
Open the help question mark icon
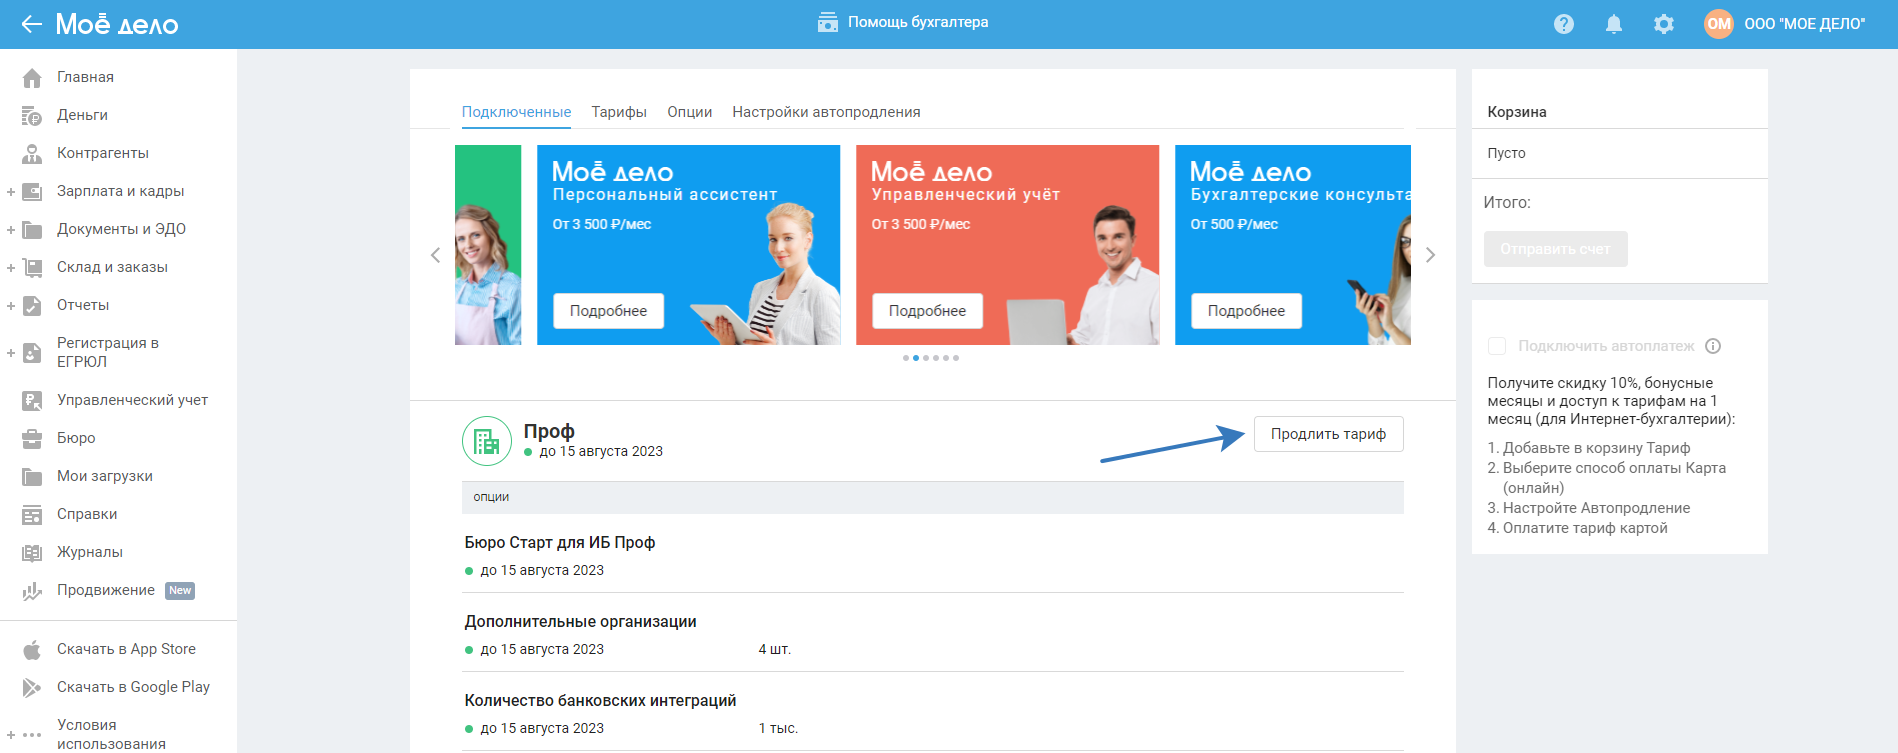click(1564, 24)
